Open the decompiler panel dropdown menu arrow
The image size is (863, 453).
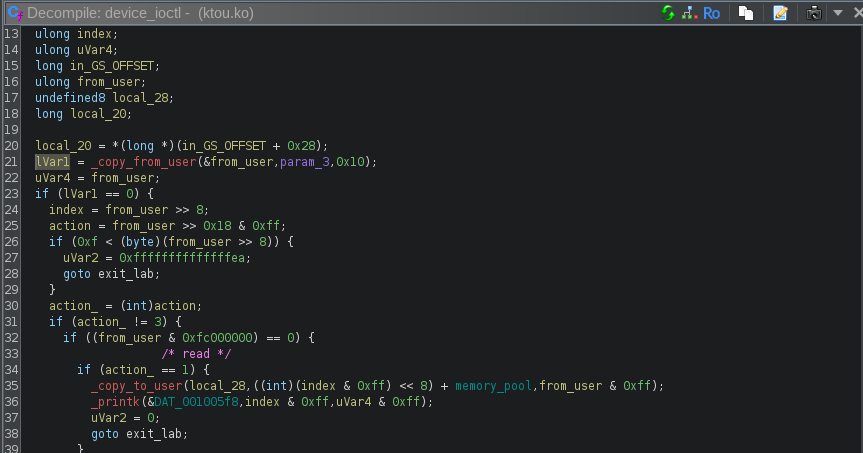[x=836, y=13]
